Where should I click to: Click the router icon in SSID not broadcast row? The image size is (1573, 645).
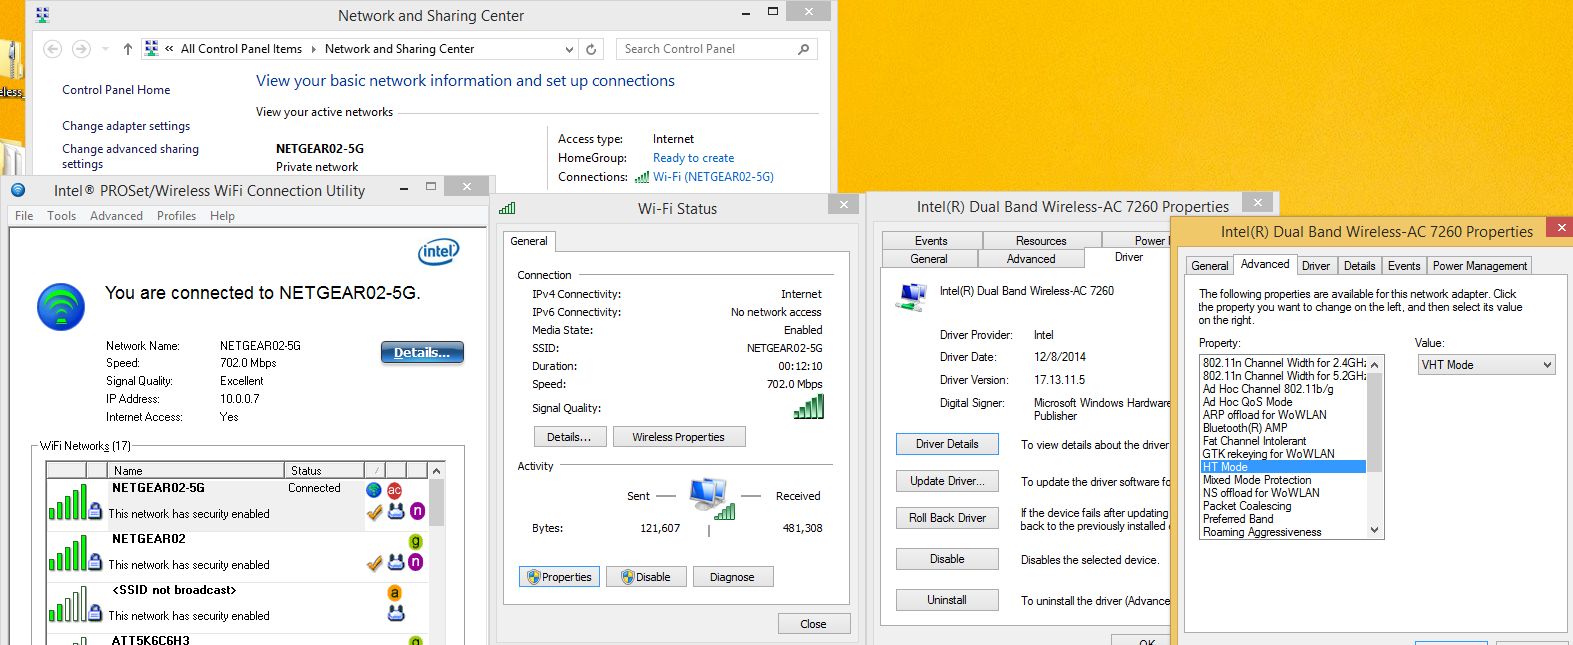396,613
